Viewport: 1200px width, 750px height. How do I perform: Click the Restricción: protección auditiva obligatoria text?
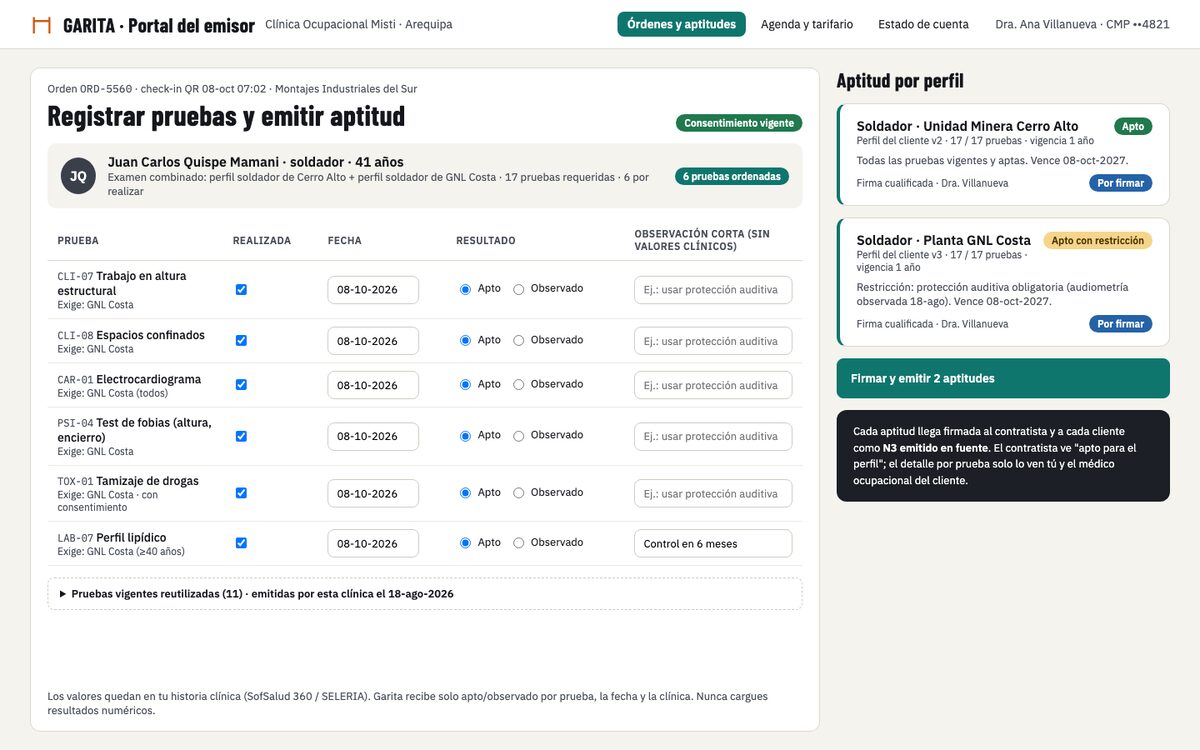(x=992, y=294)
